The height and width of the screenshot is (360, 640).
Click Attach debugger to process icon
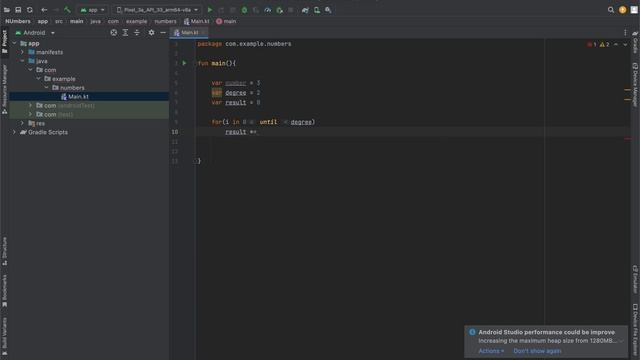(x=280, y=10)
